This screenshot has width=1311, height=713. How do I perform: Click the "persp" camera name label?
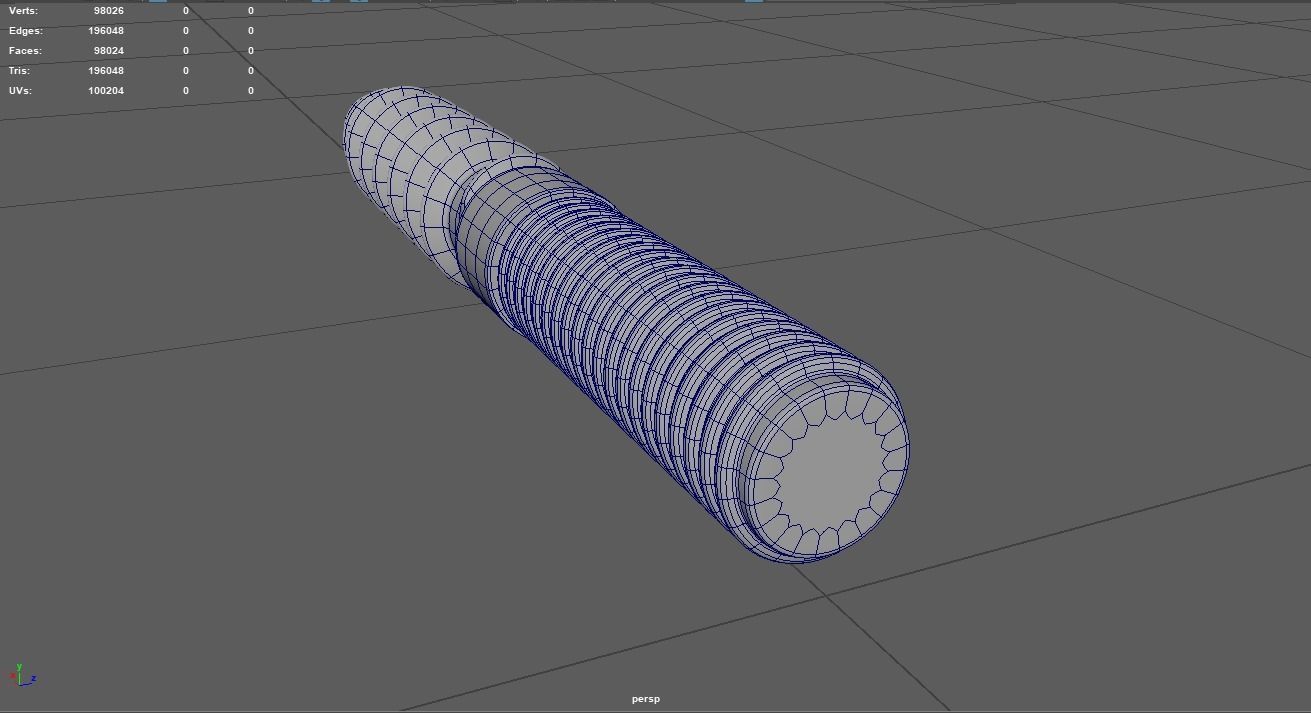tap(646, 699)
